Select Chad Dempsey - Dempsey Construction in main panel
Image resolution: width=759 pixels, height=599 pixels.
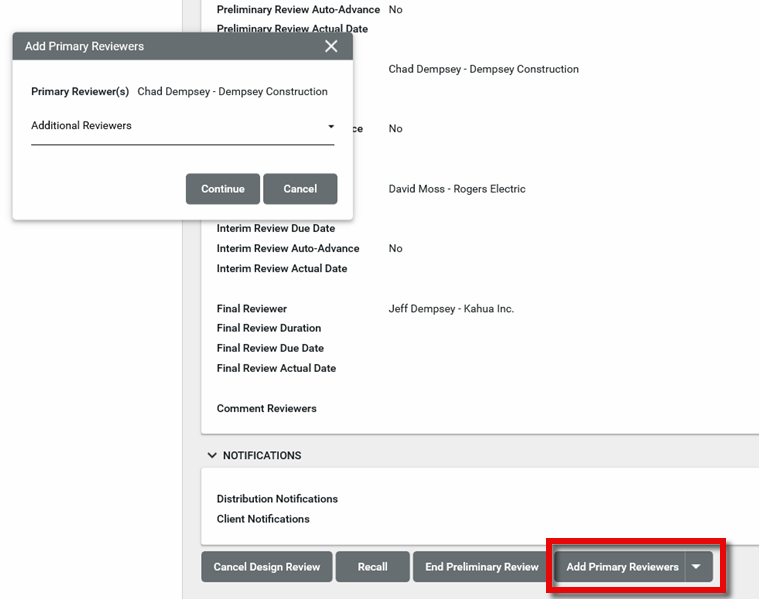pos(483,69)
